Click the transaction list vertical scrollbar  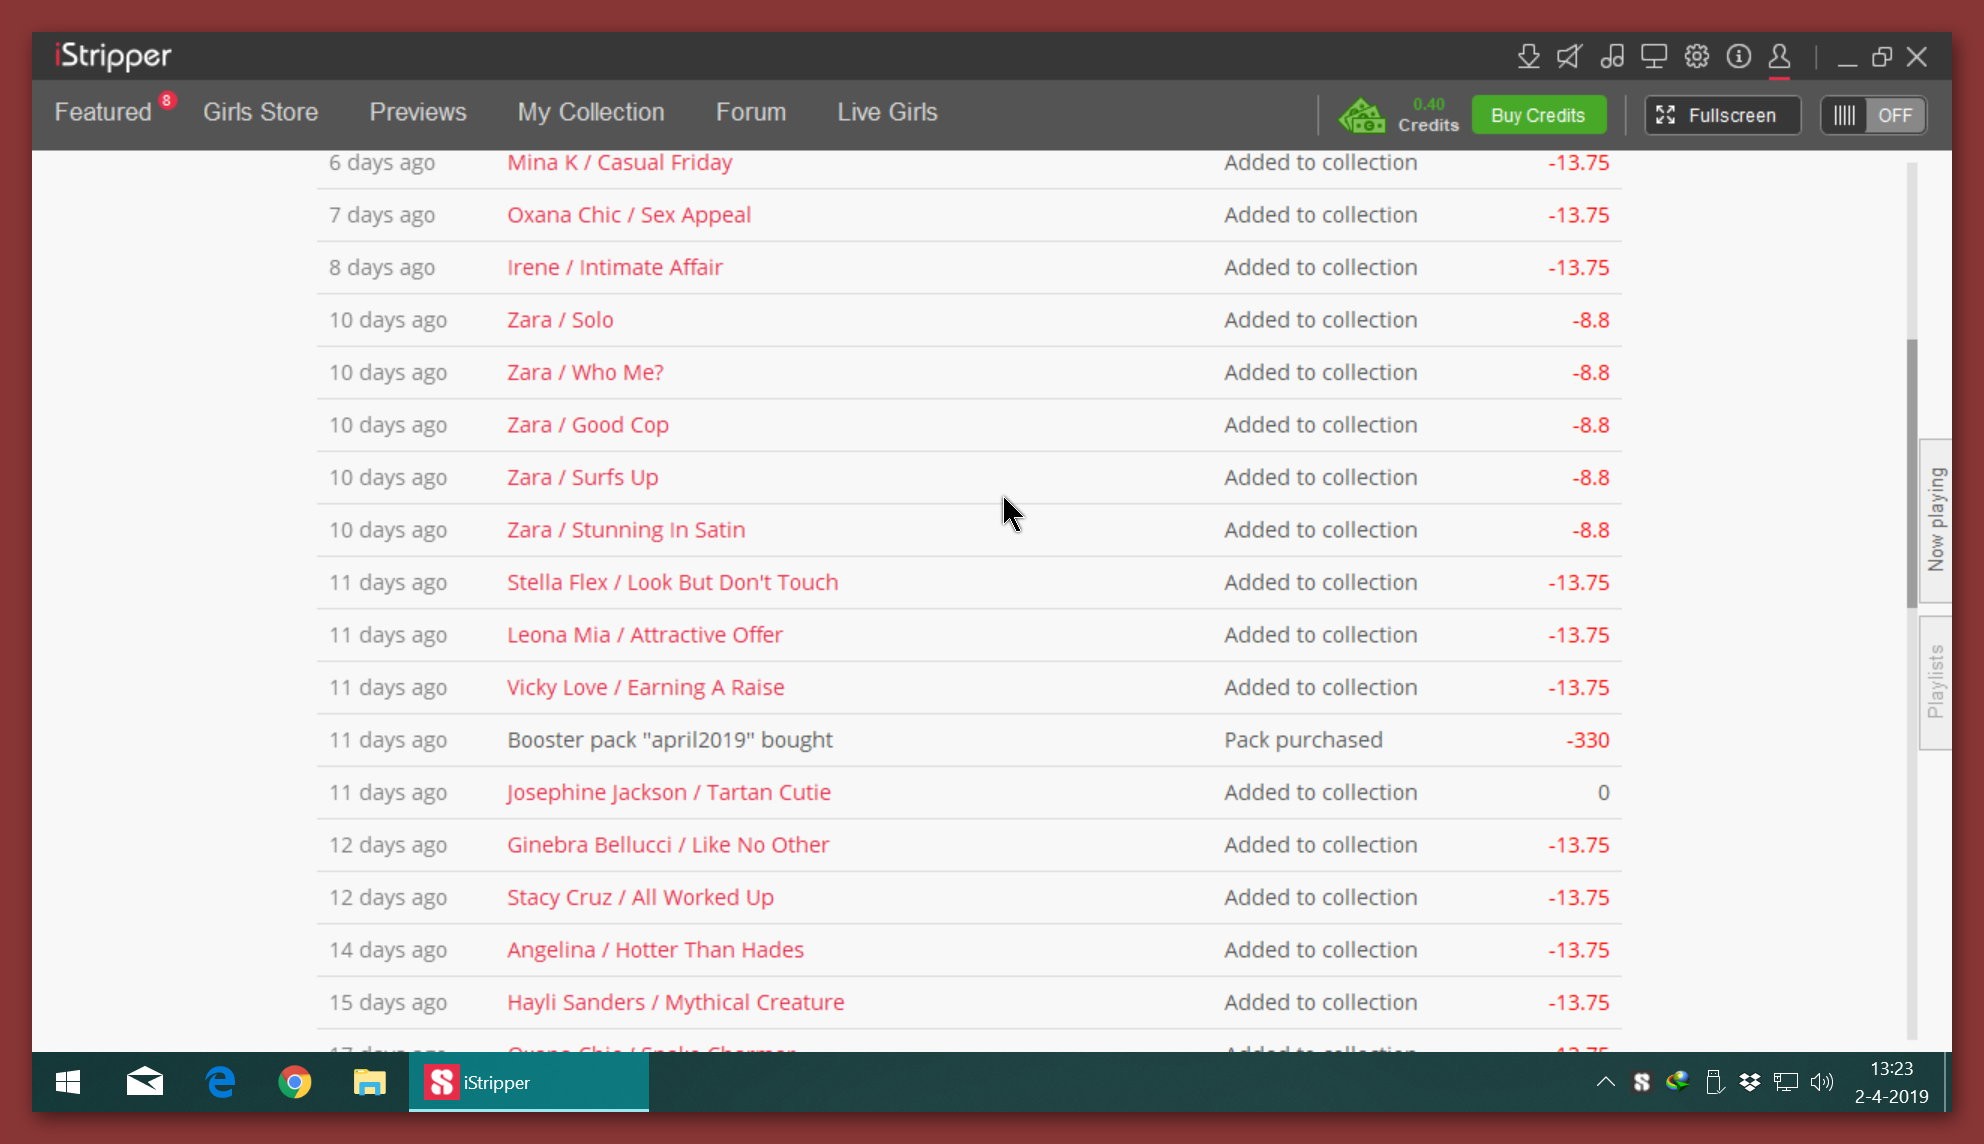pos(1912,472)
